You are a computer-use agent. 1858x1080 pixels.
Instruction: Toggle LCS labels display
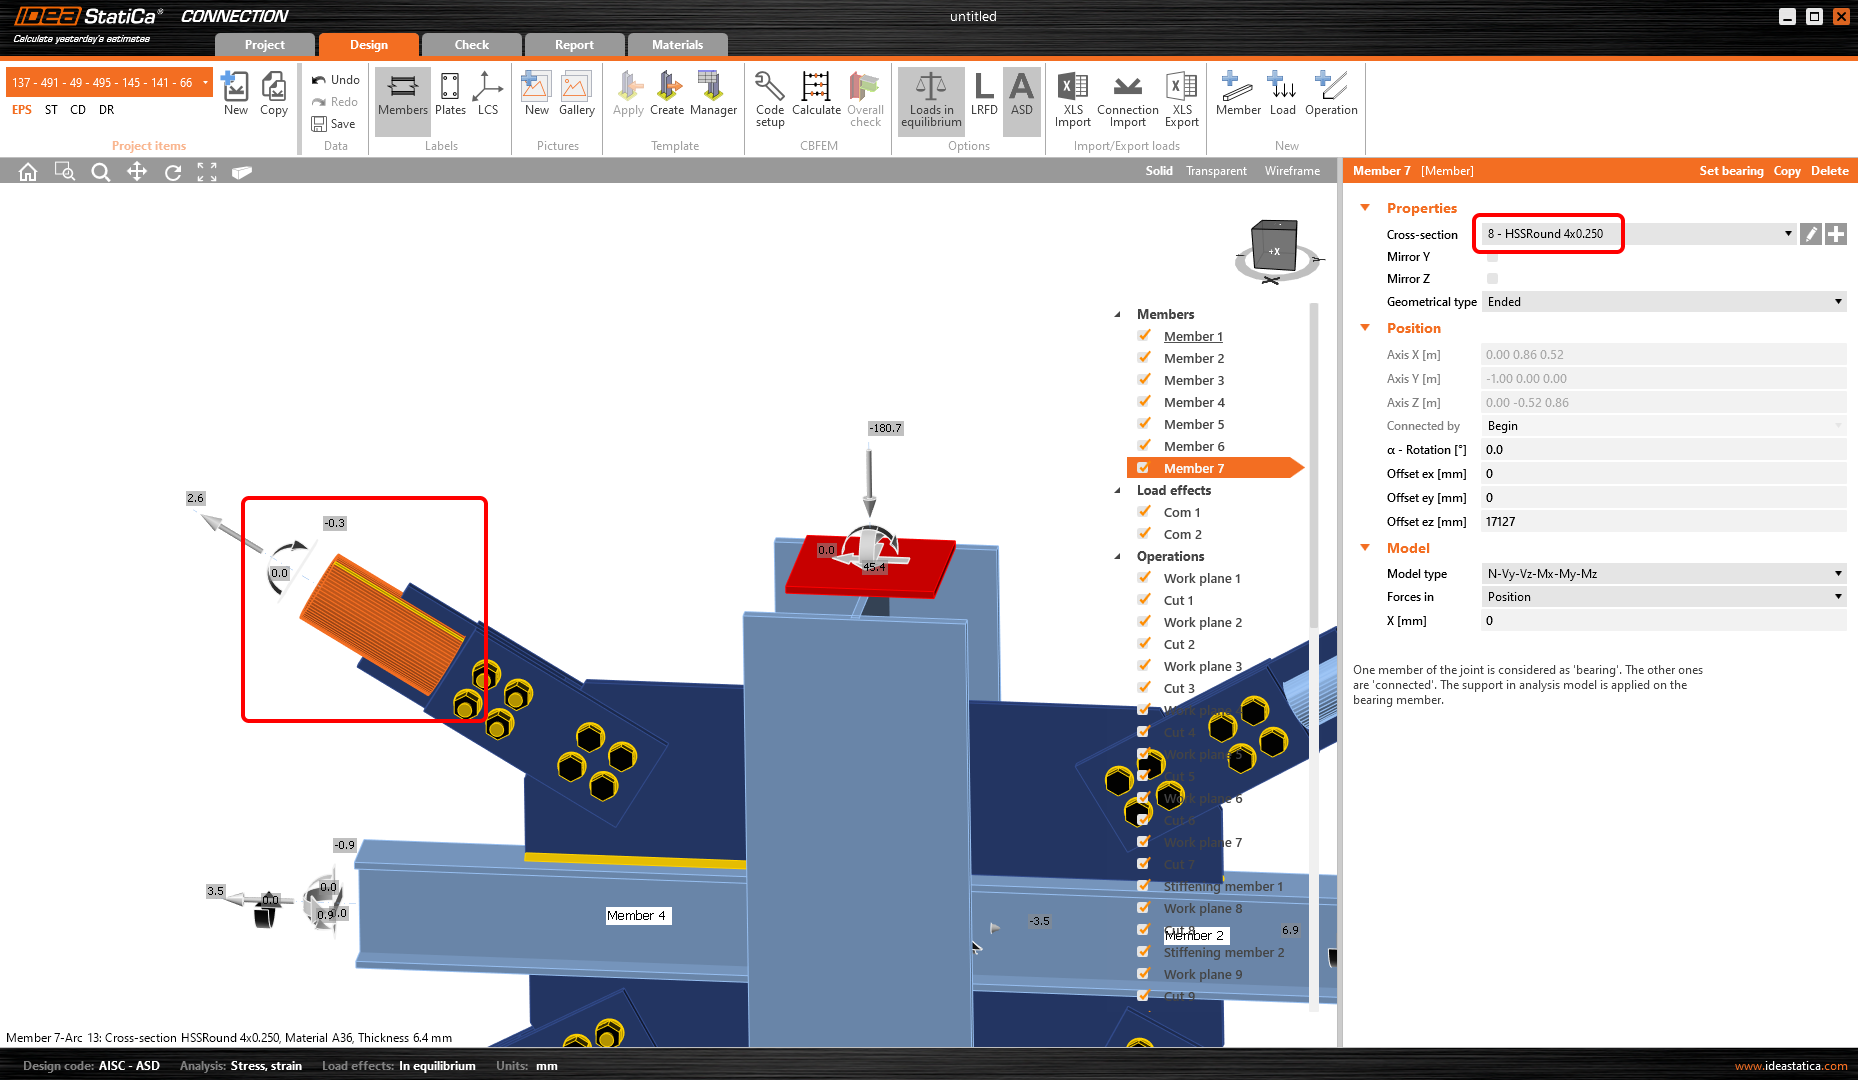pyautogui.click(x=487, y=95)
